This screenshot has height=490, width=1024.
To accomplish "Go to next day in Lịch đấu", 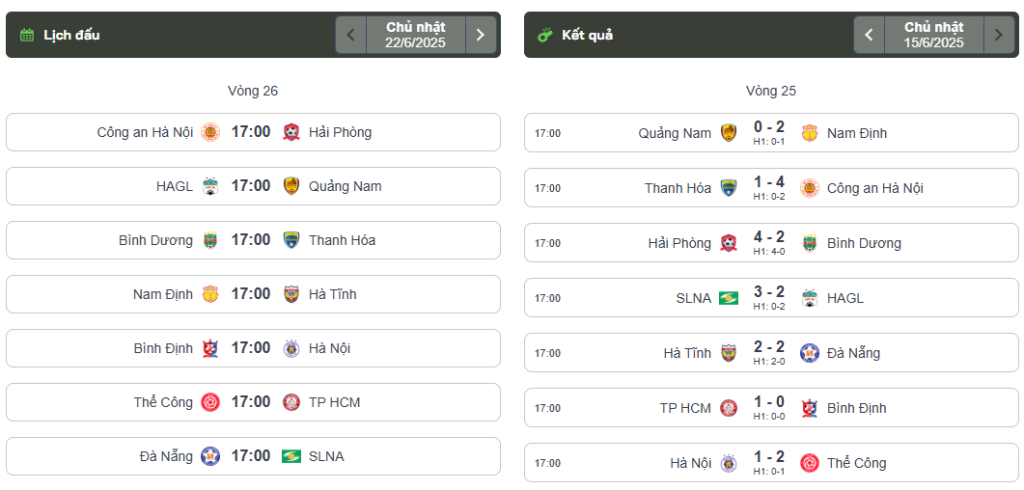I will click(481, 35).
